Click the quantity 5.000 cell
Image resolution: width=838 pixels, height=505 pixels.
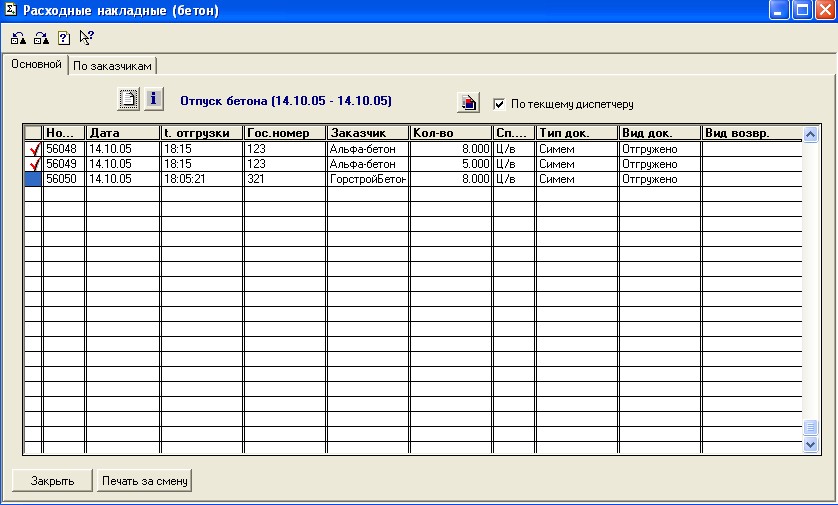pyautogui.click(x=451, y=164)
